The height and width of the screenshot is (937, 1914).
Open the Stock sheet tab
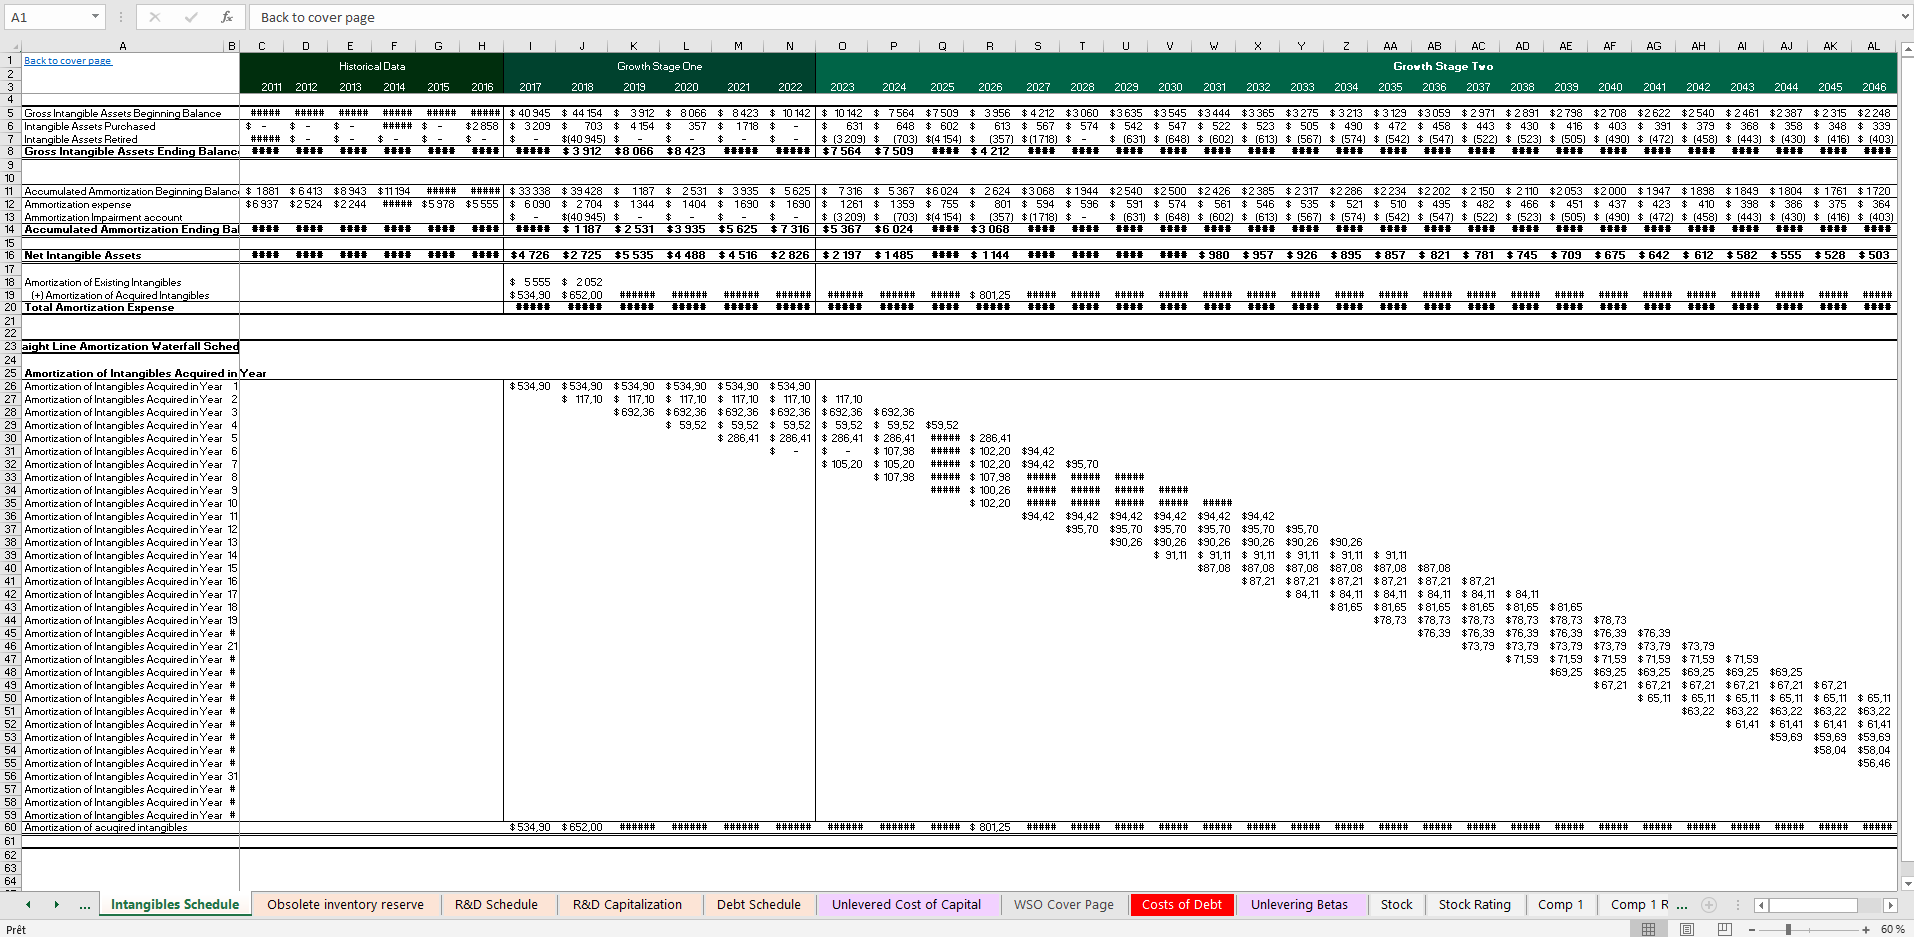coord(1396,904)
